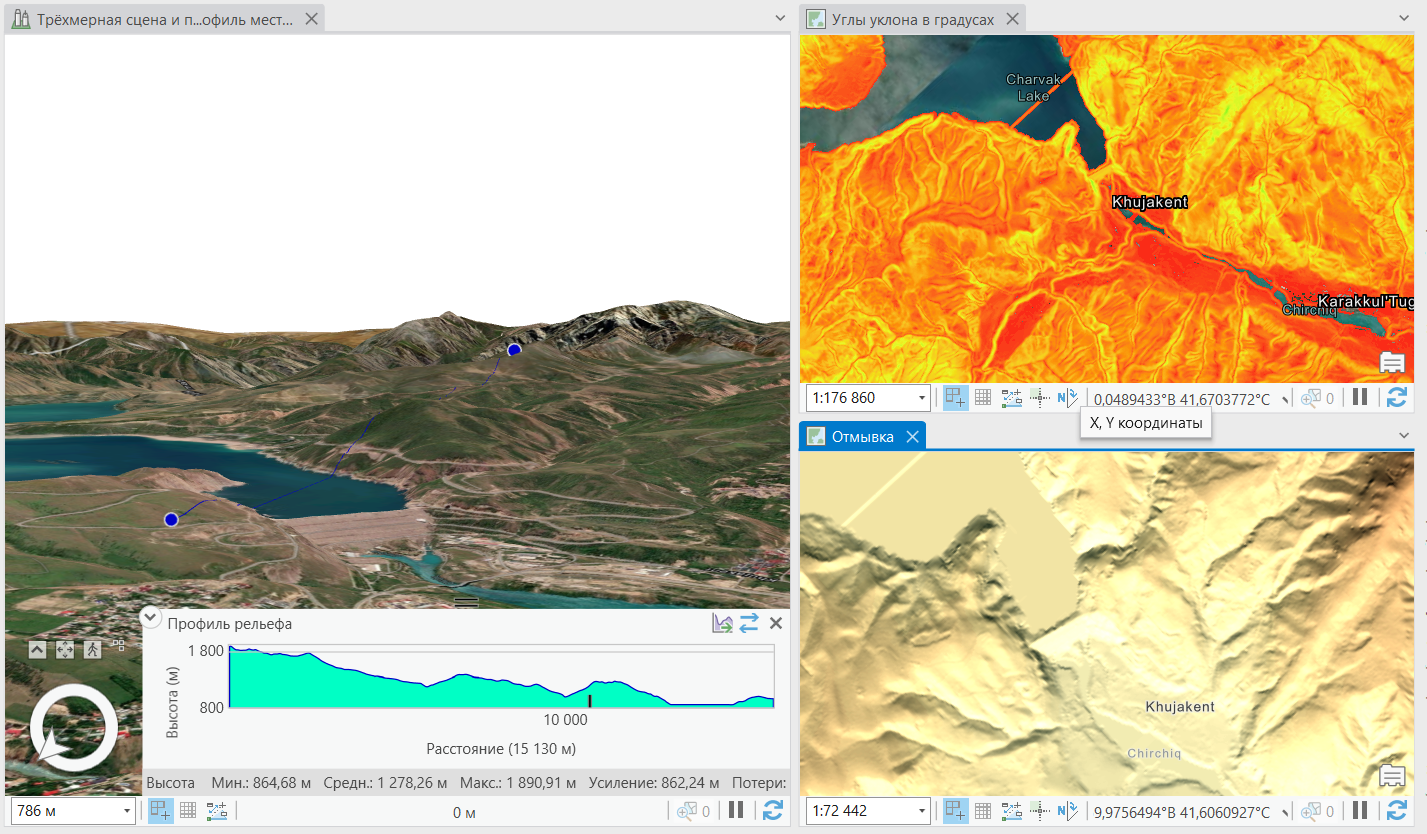Export the elevation profile chart

click(x=722, y=624)
